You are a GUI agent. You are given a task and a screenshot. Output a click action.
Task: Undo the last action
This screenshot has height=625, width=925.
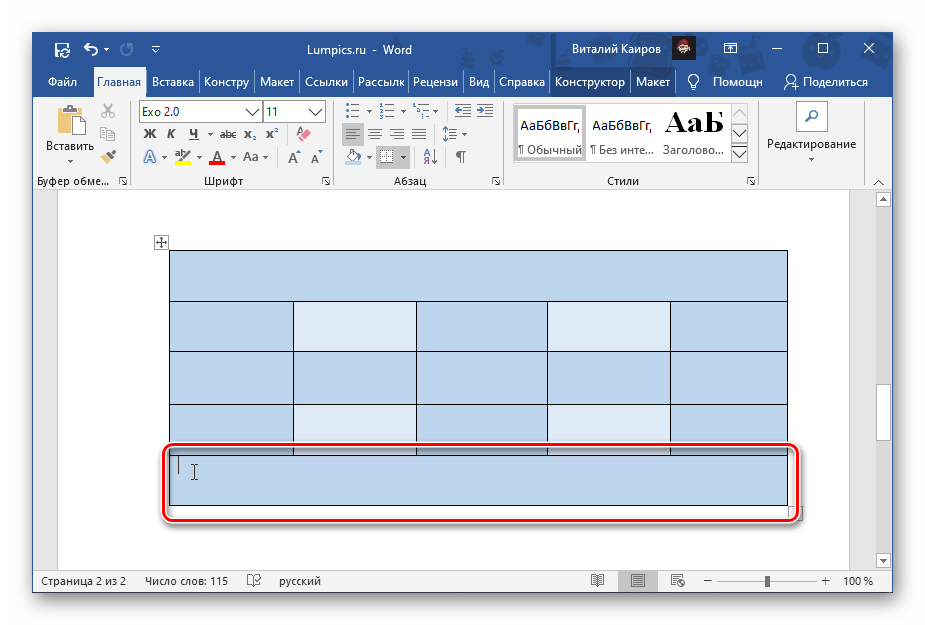pyautogui.click(x=91, y=49)
